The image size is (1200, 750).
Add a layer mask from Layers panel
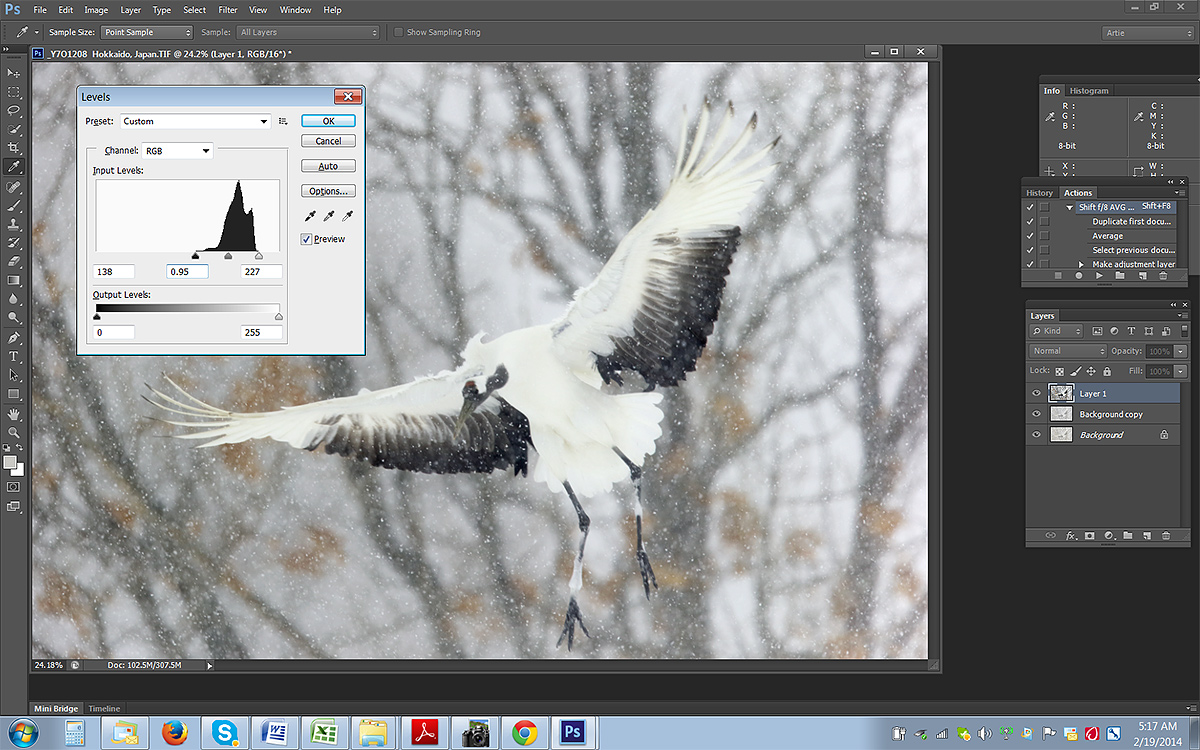[1090, 536]
